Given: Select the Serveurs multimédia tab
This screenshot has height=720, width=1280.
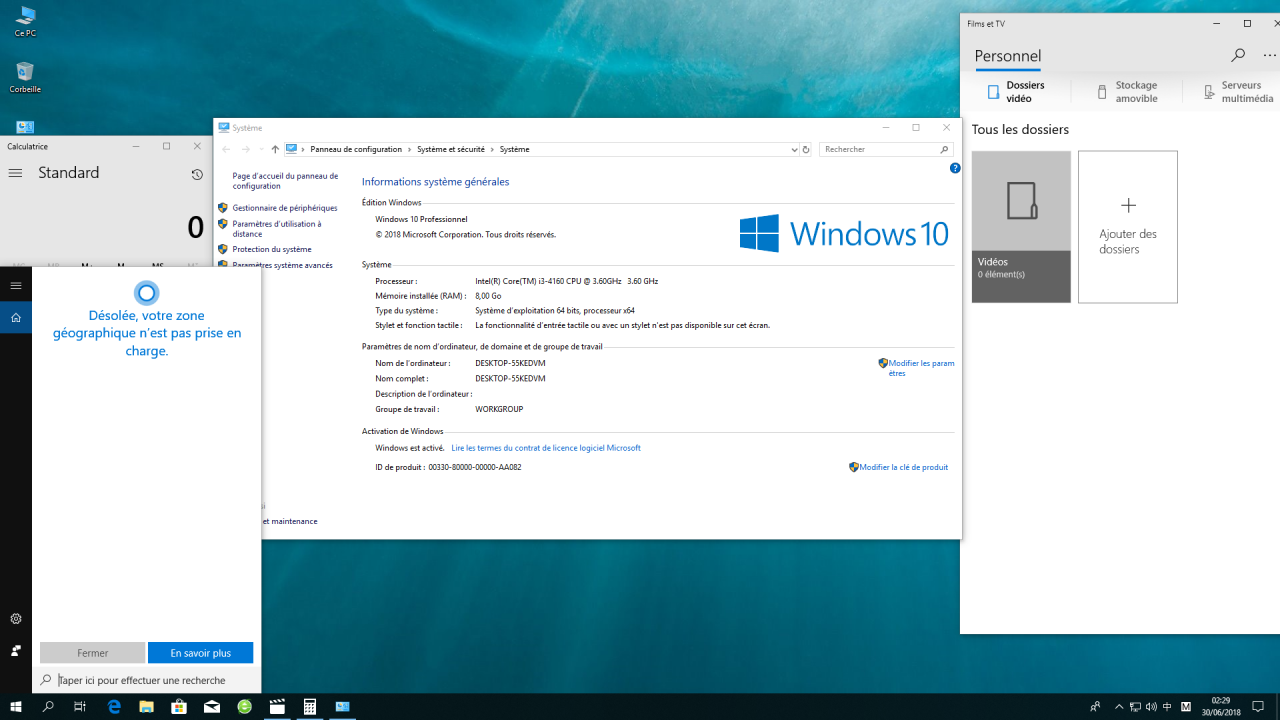Looking at the screenshot, I should 1238,92.
